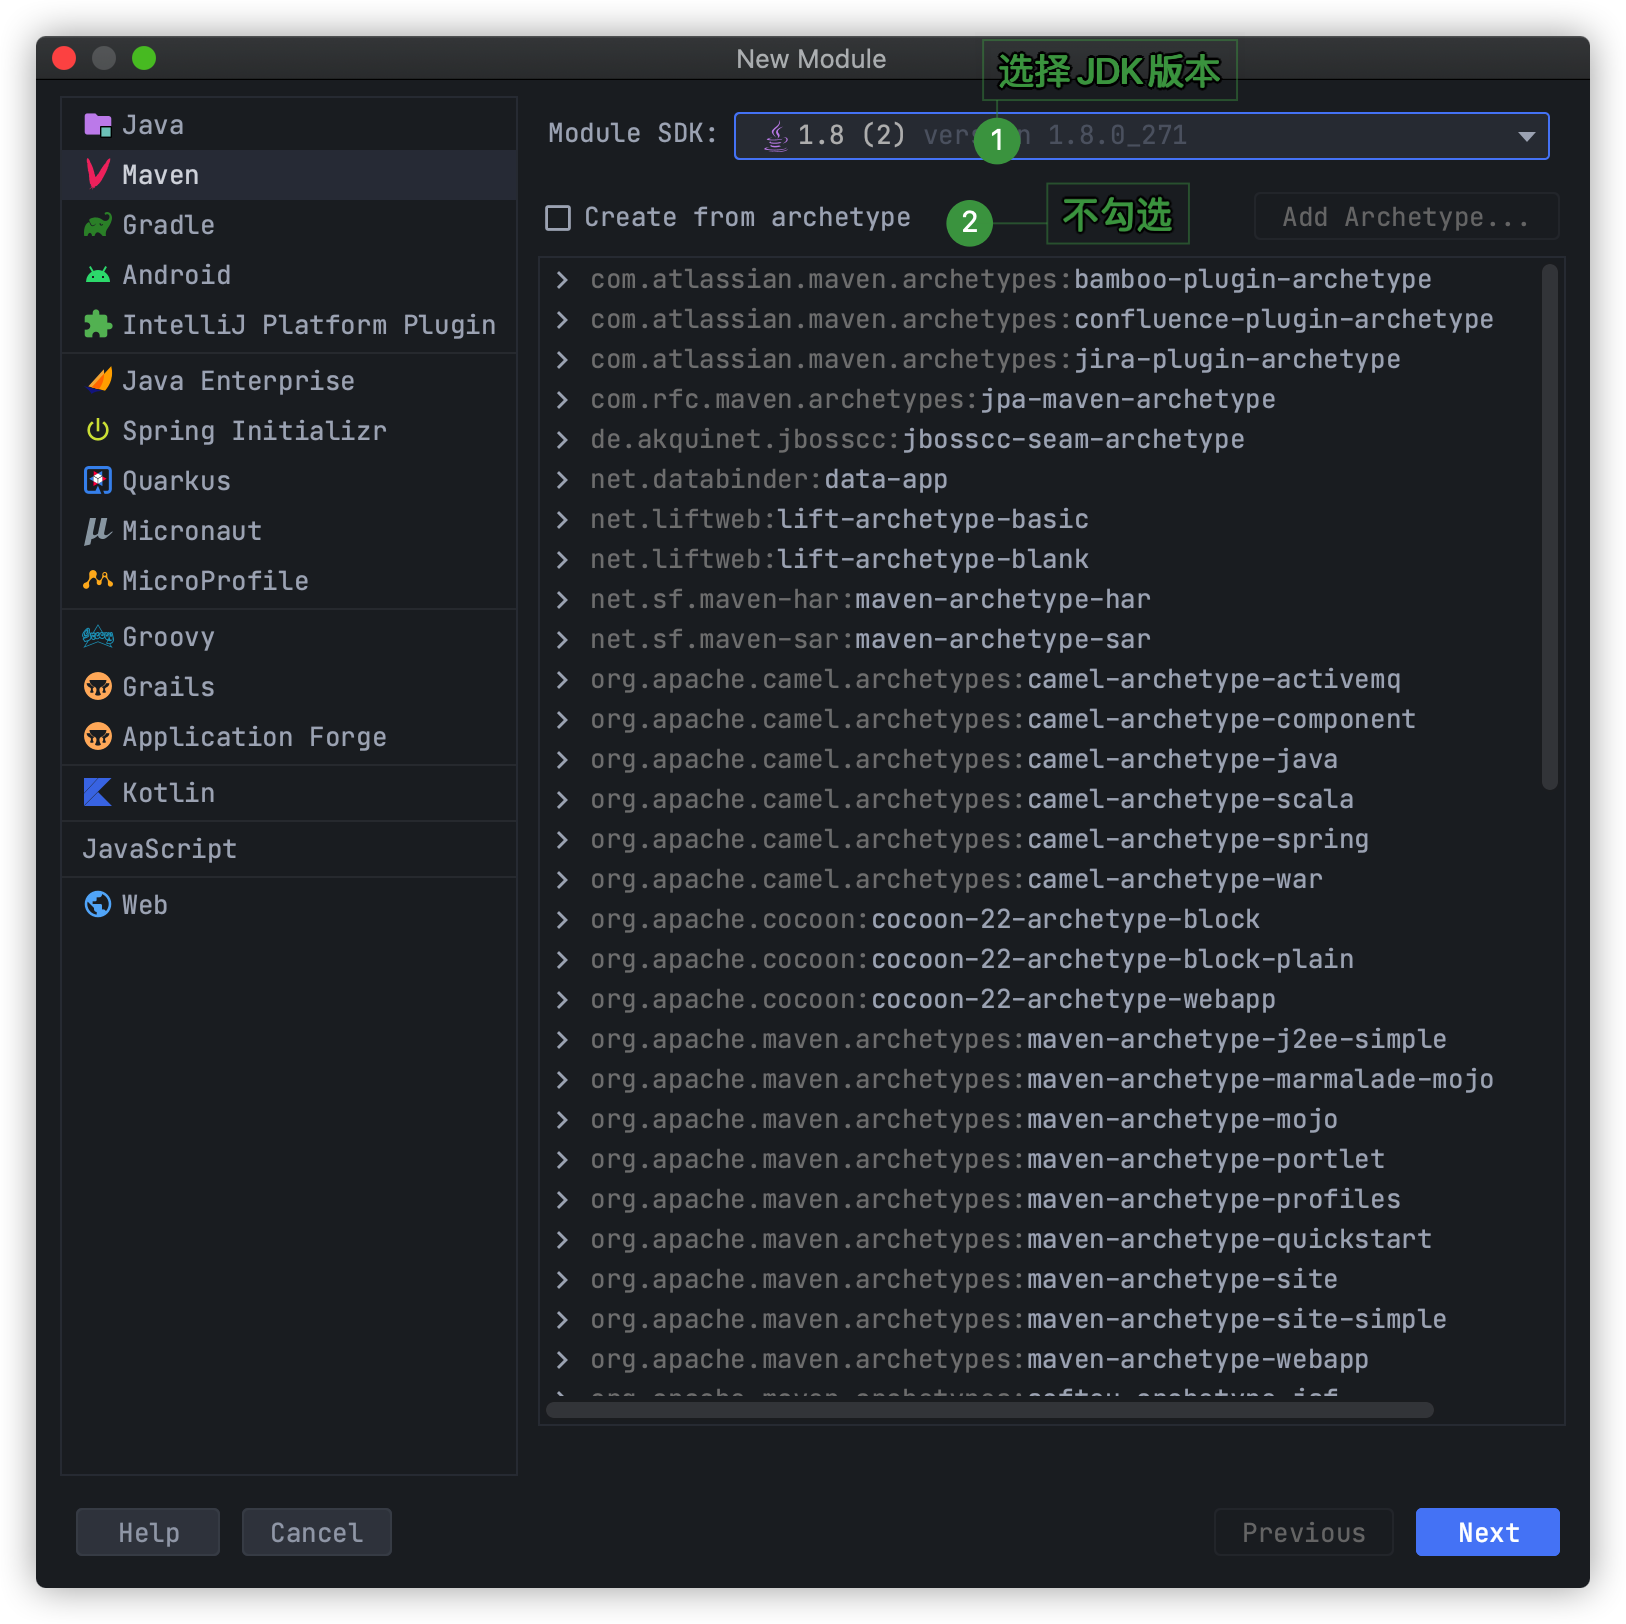Select camel-archetype-activemq row
The image size is (1626, 1624).
[x=1040, y=680]
